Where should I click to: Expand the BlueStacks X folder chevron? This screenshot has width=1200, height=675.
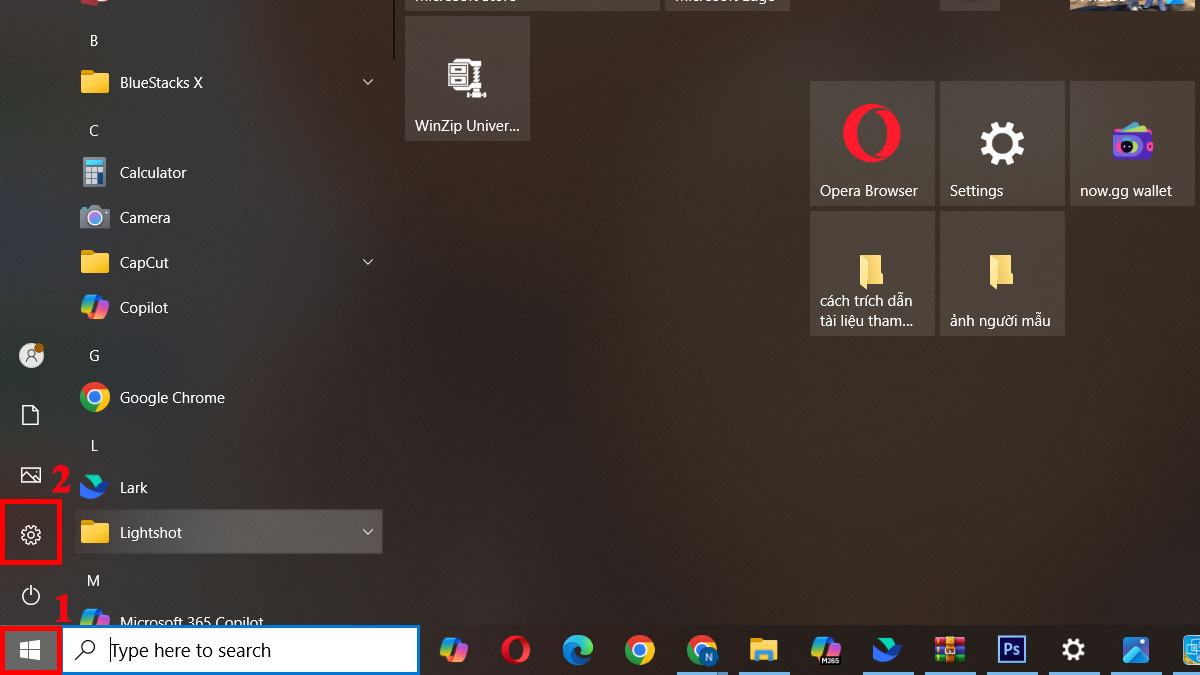click(x=368, y=82)
